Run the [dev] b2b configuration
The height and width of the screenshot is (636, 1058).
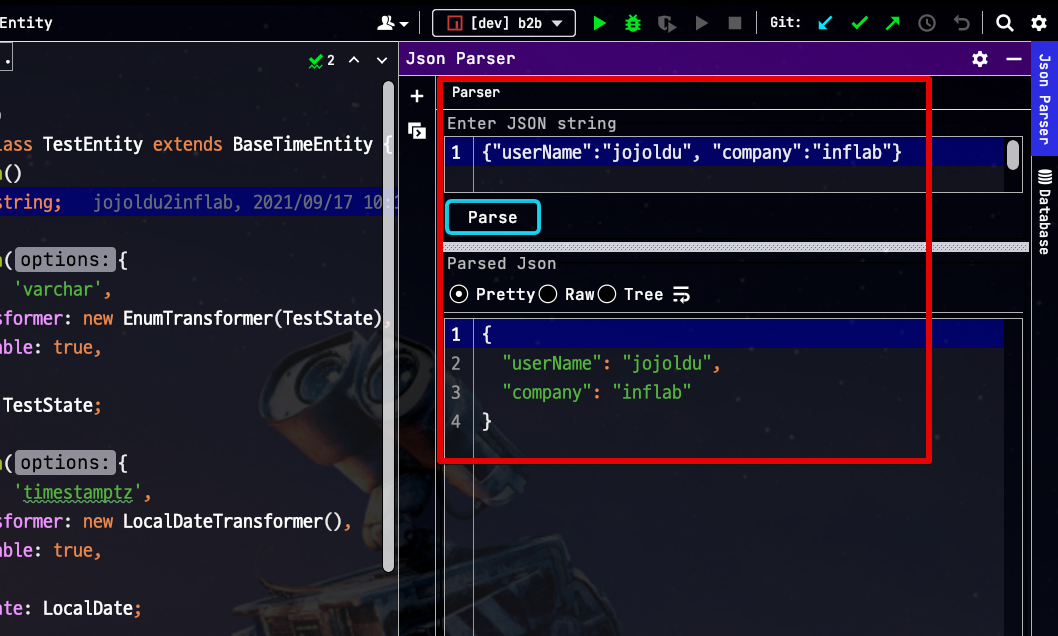(597, 22)
